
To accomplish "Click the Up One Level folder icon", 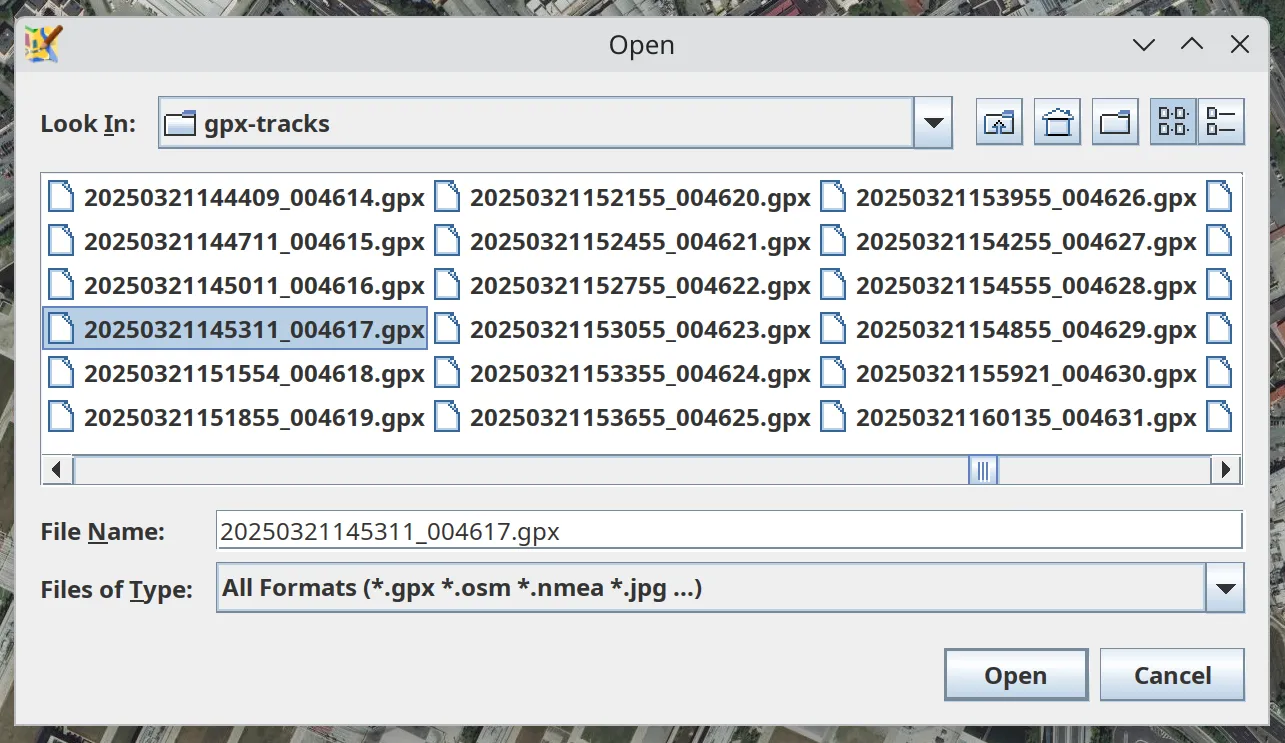I will coord(998,121).
